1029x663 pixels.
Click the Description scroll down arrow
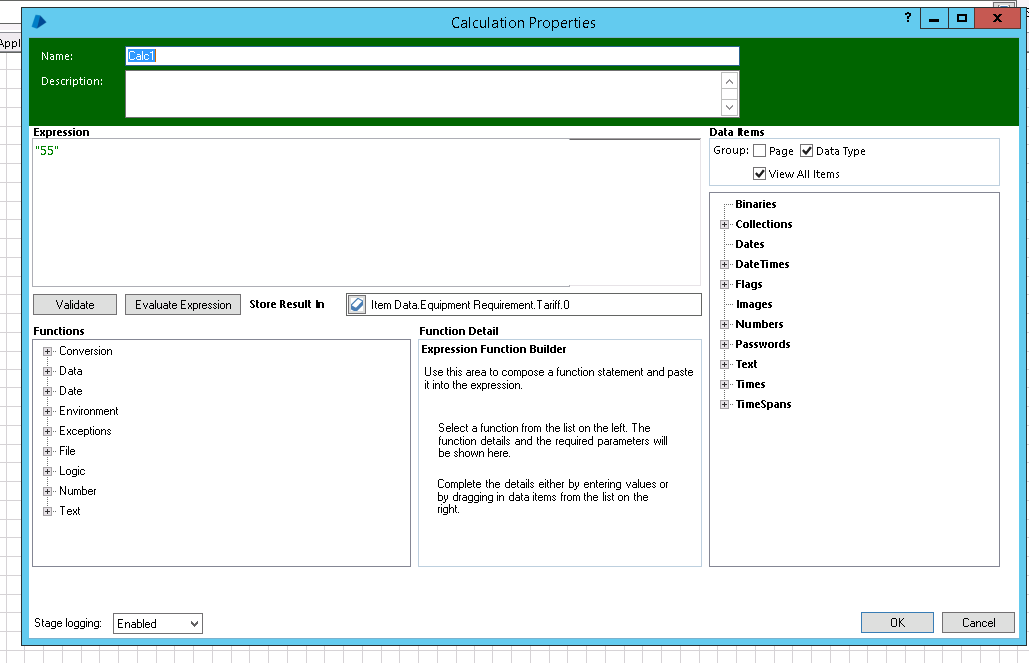pyautogui.click(x=729, y=107)
